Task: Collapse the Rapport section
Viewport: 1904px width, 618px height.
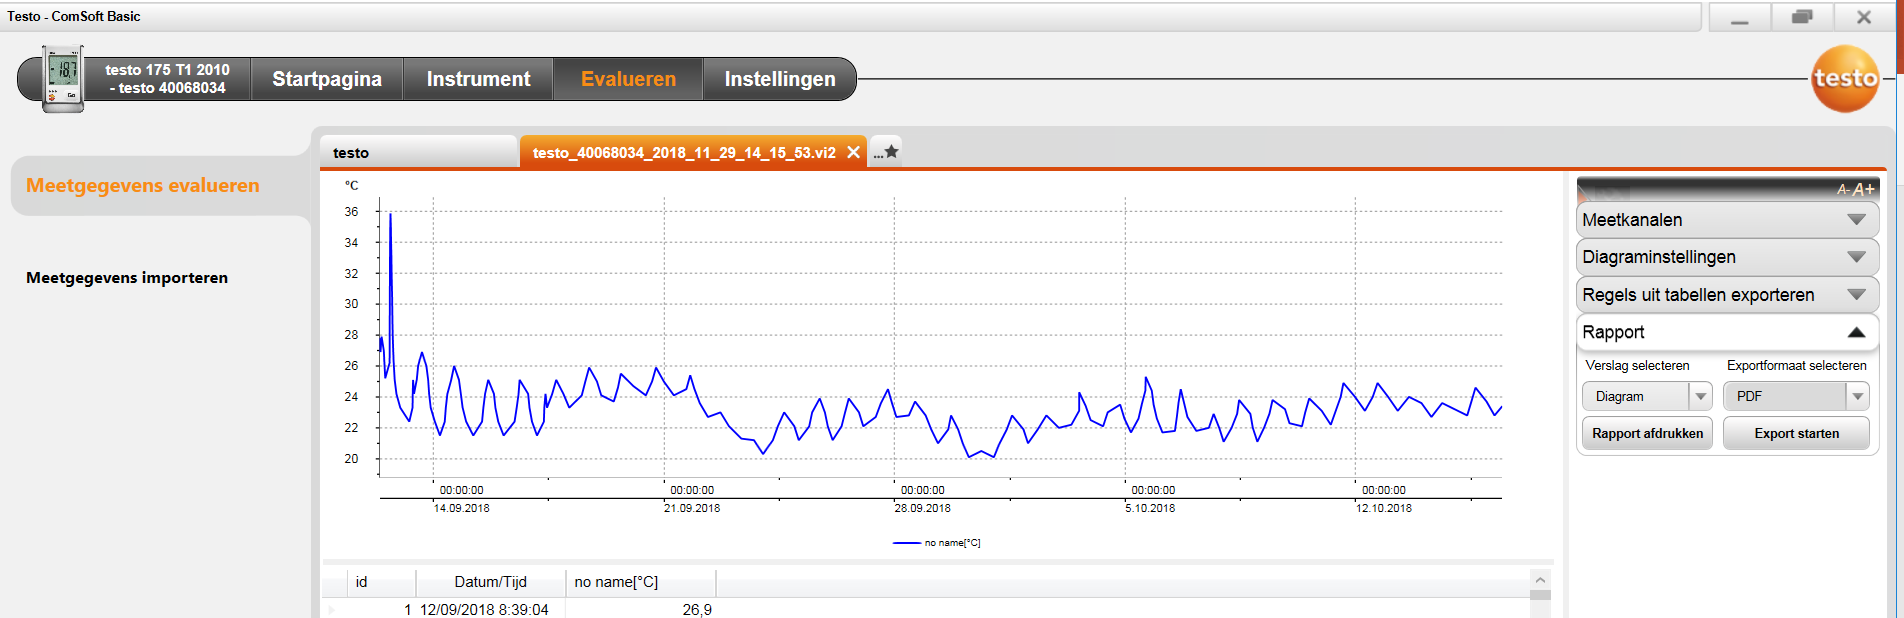Action: [x=1856, y=332]
